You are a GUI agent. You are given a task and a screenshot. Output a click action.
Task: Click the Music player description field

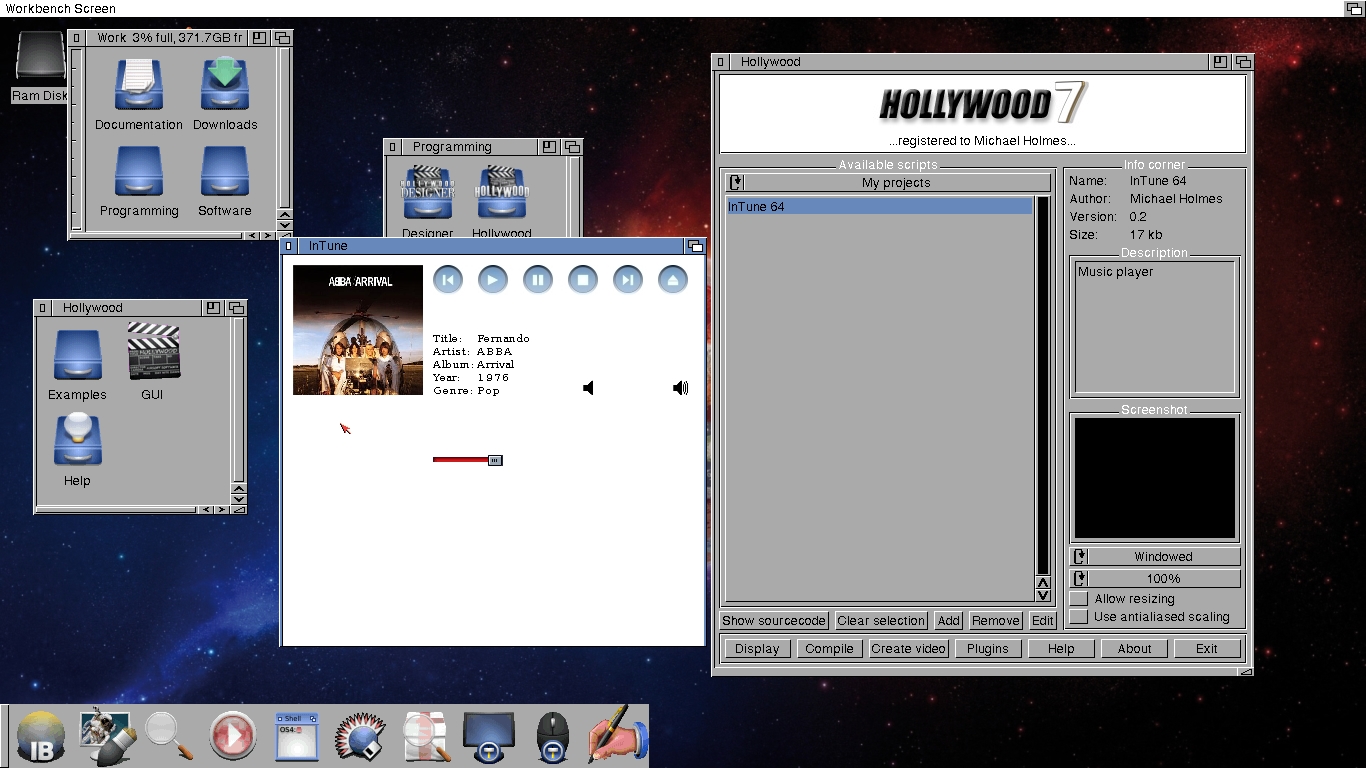(1155, 328)
